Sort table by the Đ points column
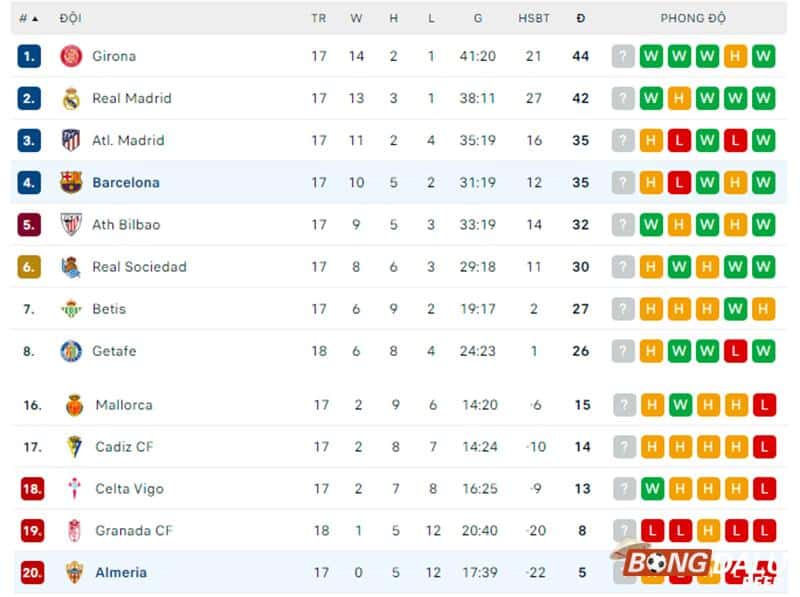Image resolution: width=800 pixels, height=597 pixels. 581,18
